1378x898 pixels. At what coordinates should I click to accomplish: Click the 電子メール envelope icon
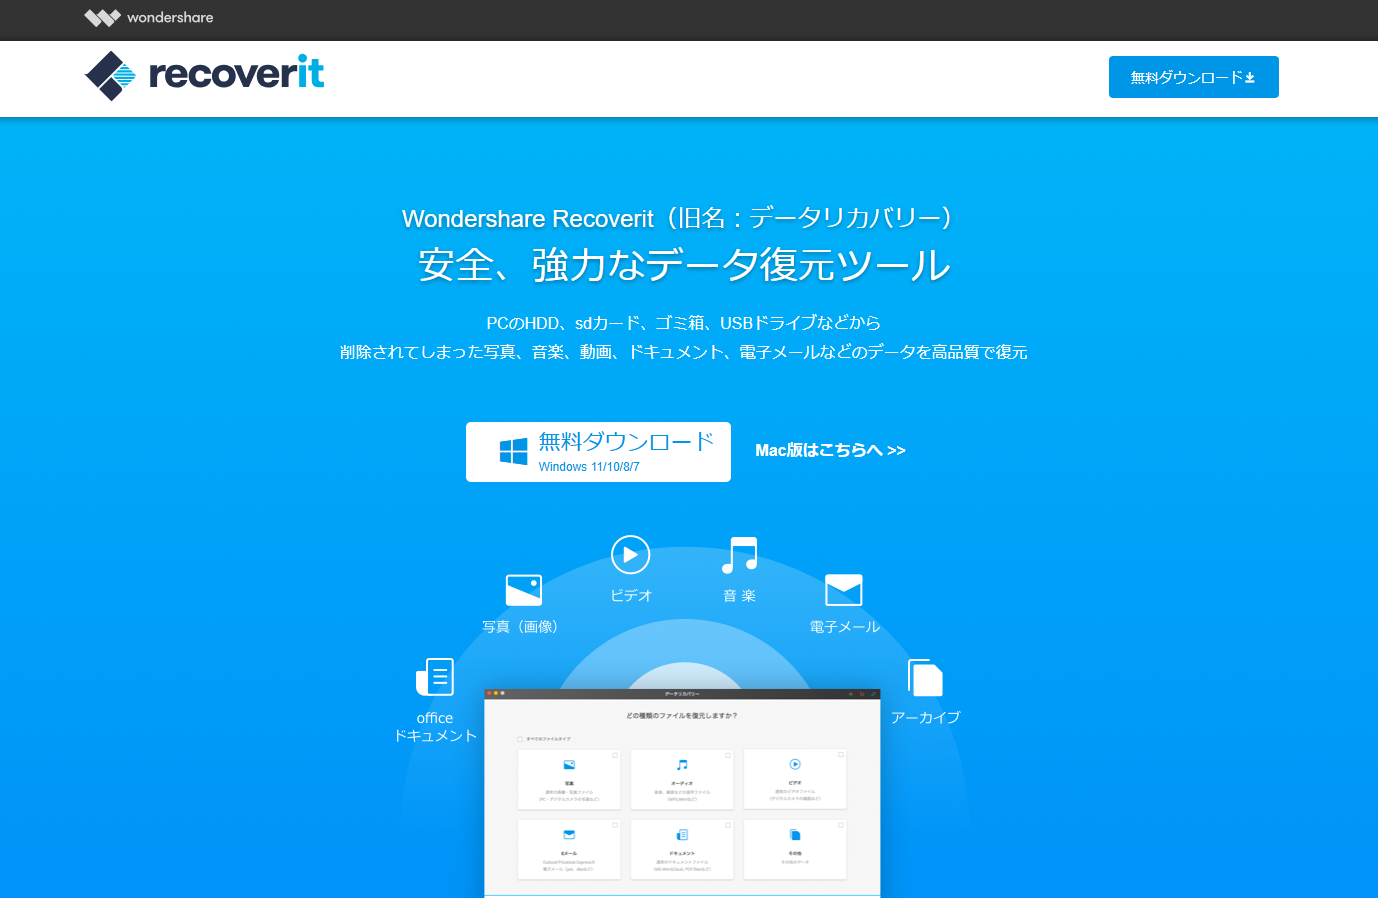(x=844, y=590)
